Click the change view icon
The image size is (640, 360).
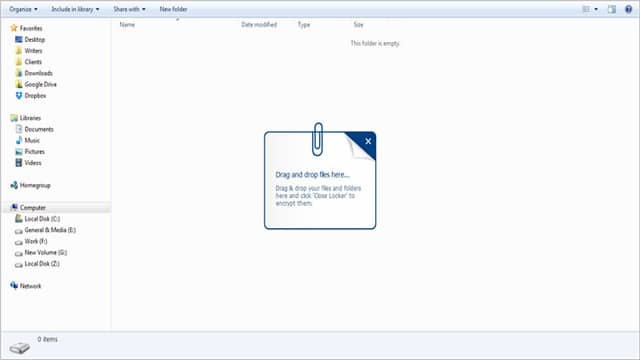(586, 9)
